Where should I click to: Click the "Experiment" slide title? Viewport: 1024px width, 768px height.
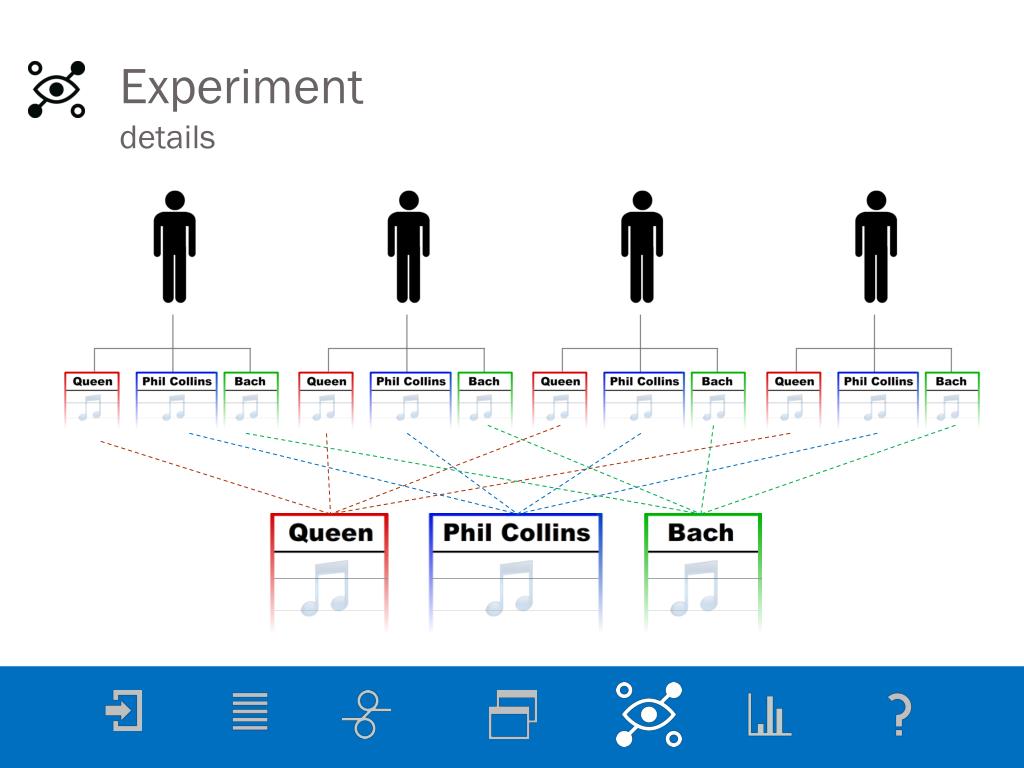242,88
